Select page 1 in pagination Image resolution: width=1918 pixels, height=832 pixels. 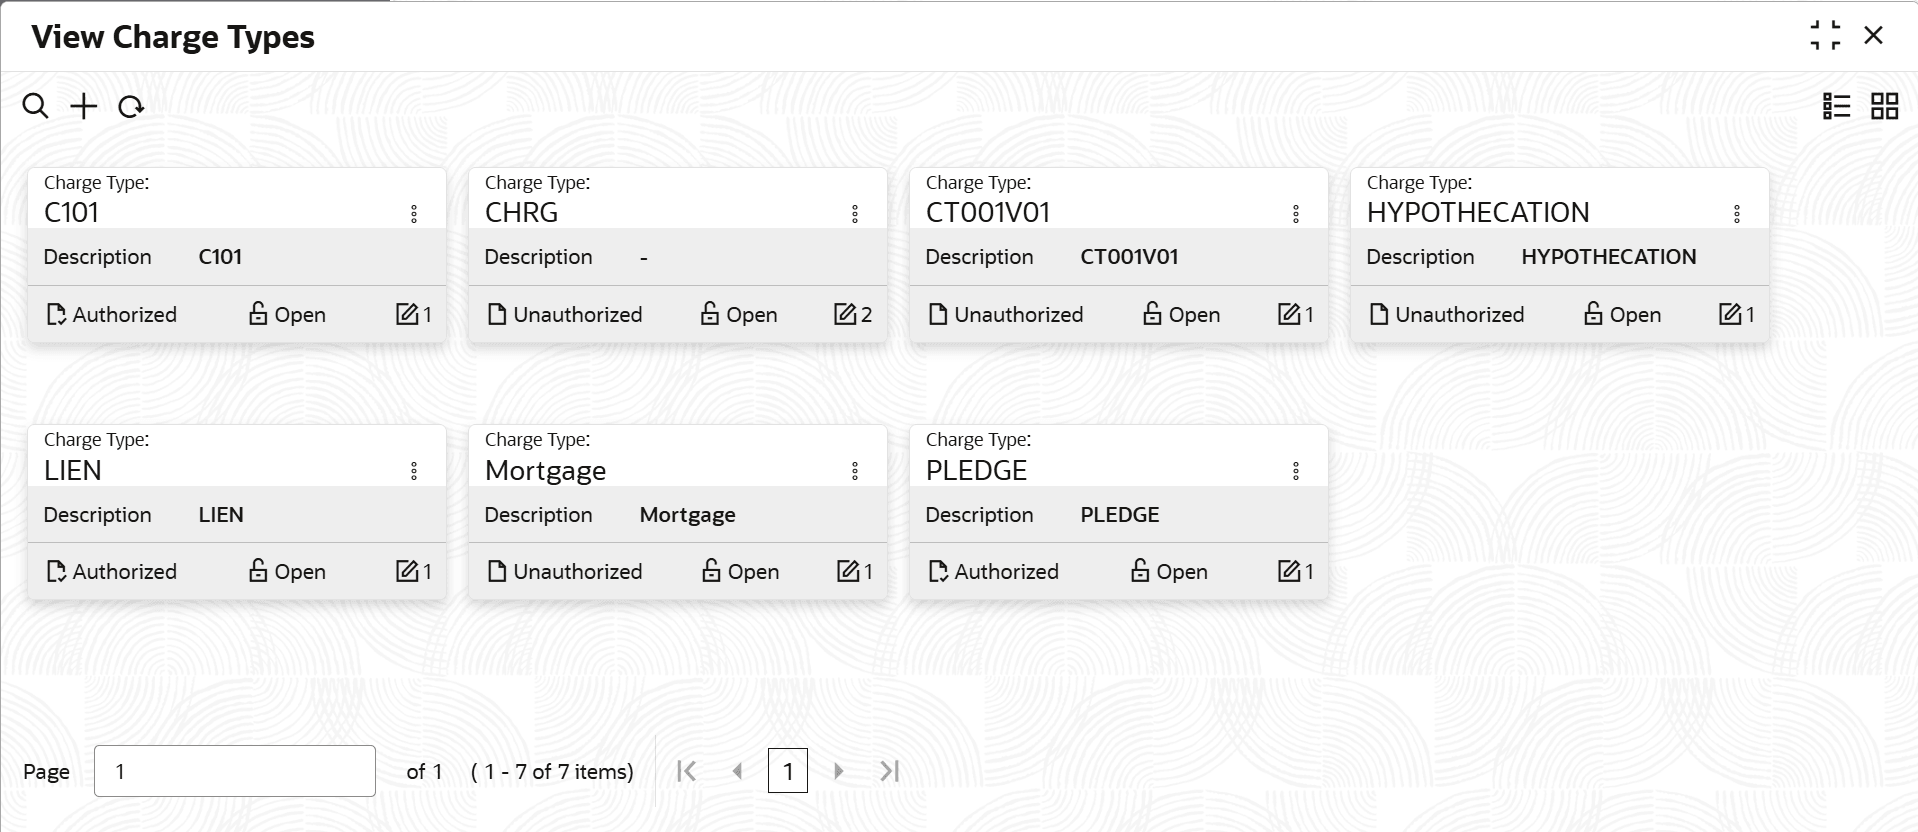tap(788, 771)
